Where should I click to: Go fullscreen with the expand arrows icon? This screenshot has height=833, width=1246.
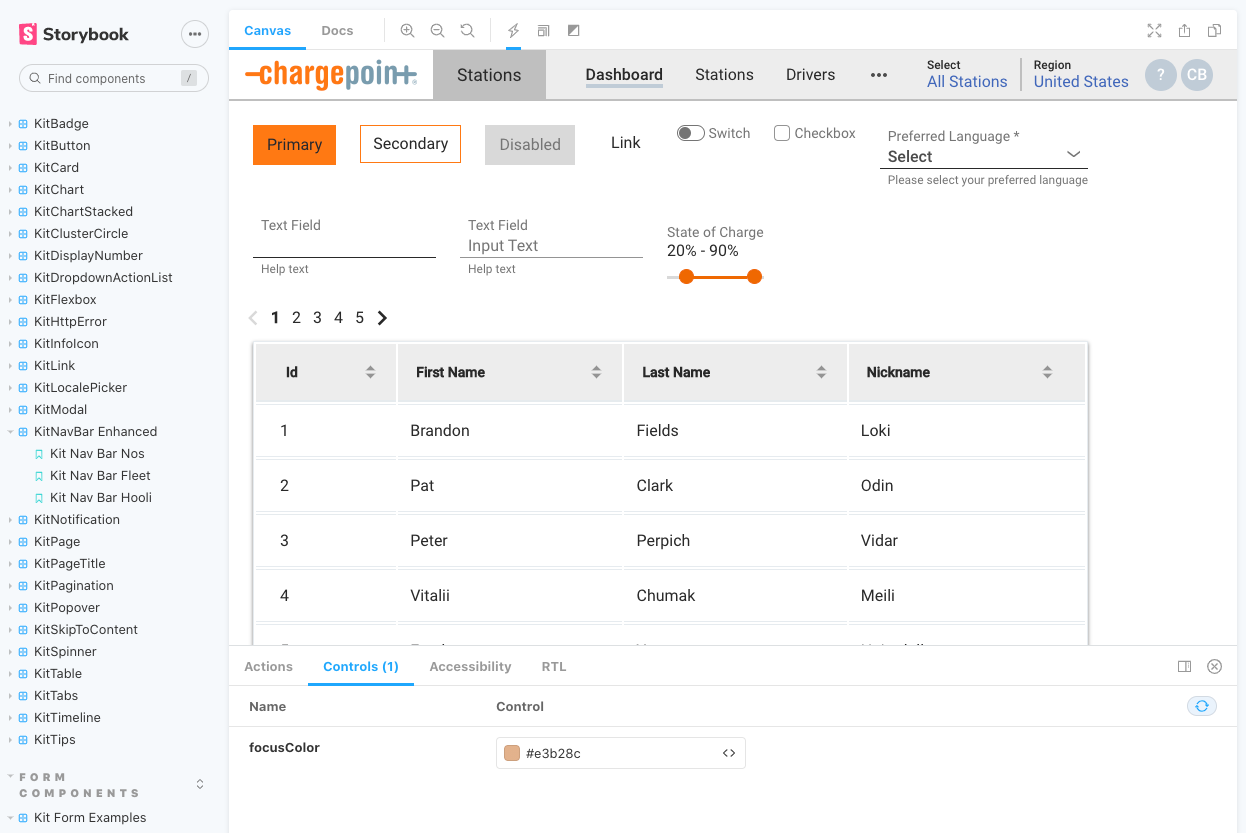1154,31
